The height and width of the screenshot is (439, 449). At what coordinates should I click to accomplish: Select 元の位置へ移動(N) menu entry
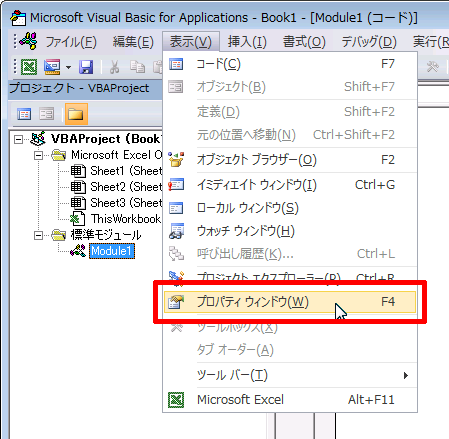click(x=290, y=135)
